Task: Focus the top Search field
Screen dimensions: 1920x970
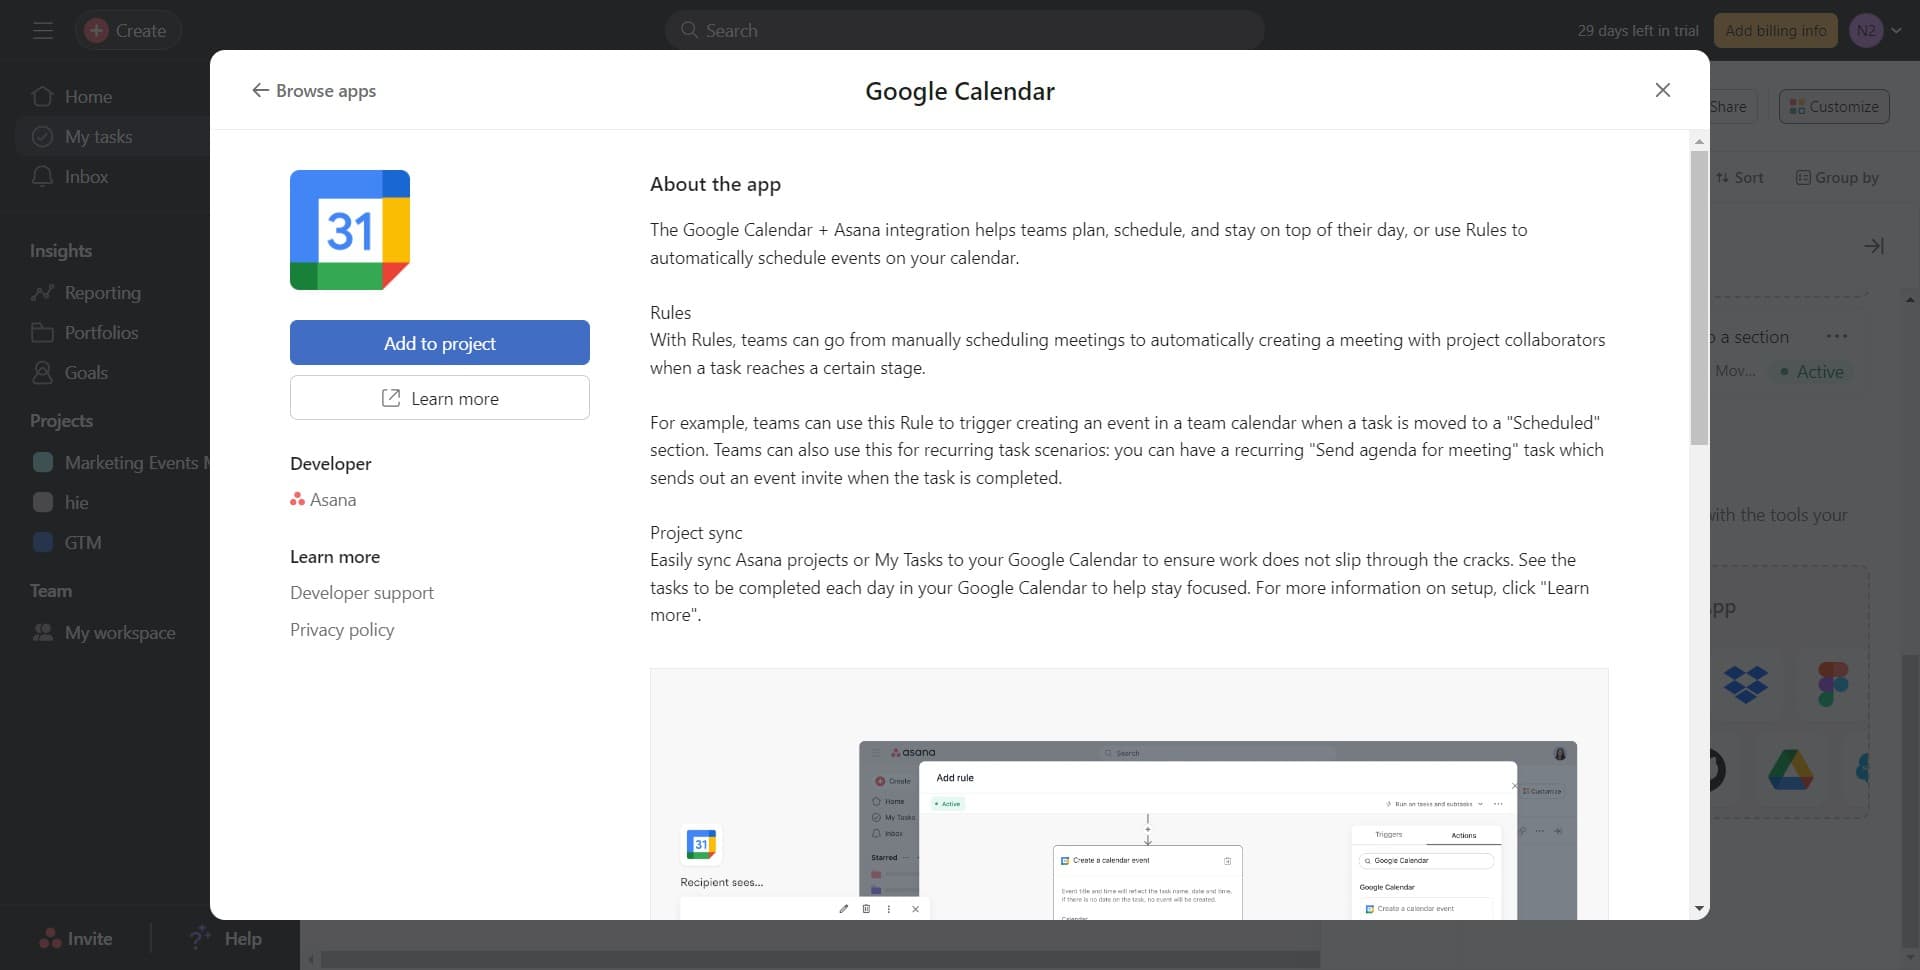Action: pos(964,31)
